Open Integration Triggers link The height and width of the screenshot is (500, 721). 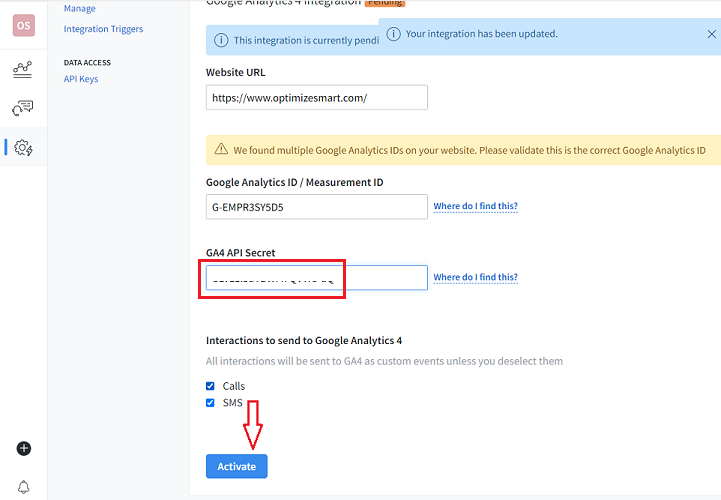coord(103,29)
